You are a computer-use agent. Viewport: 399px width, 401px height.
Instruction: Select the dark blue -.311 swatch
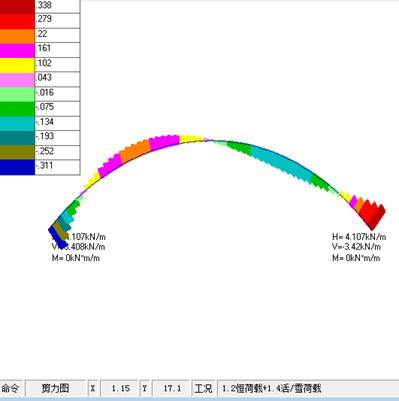click(x=17, y=167)
